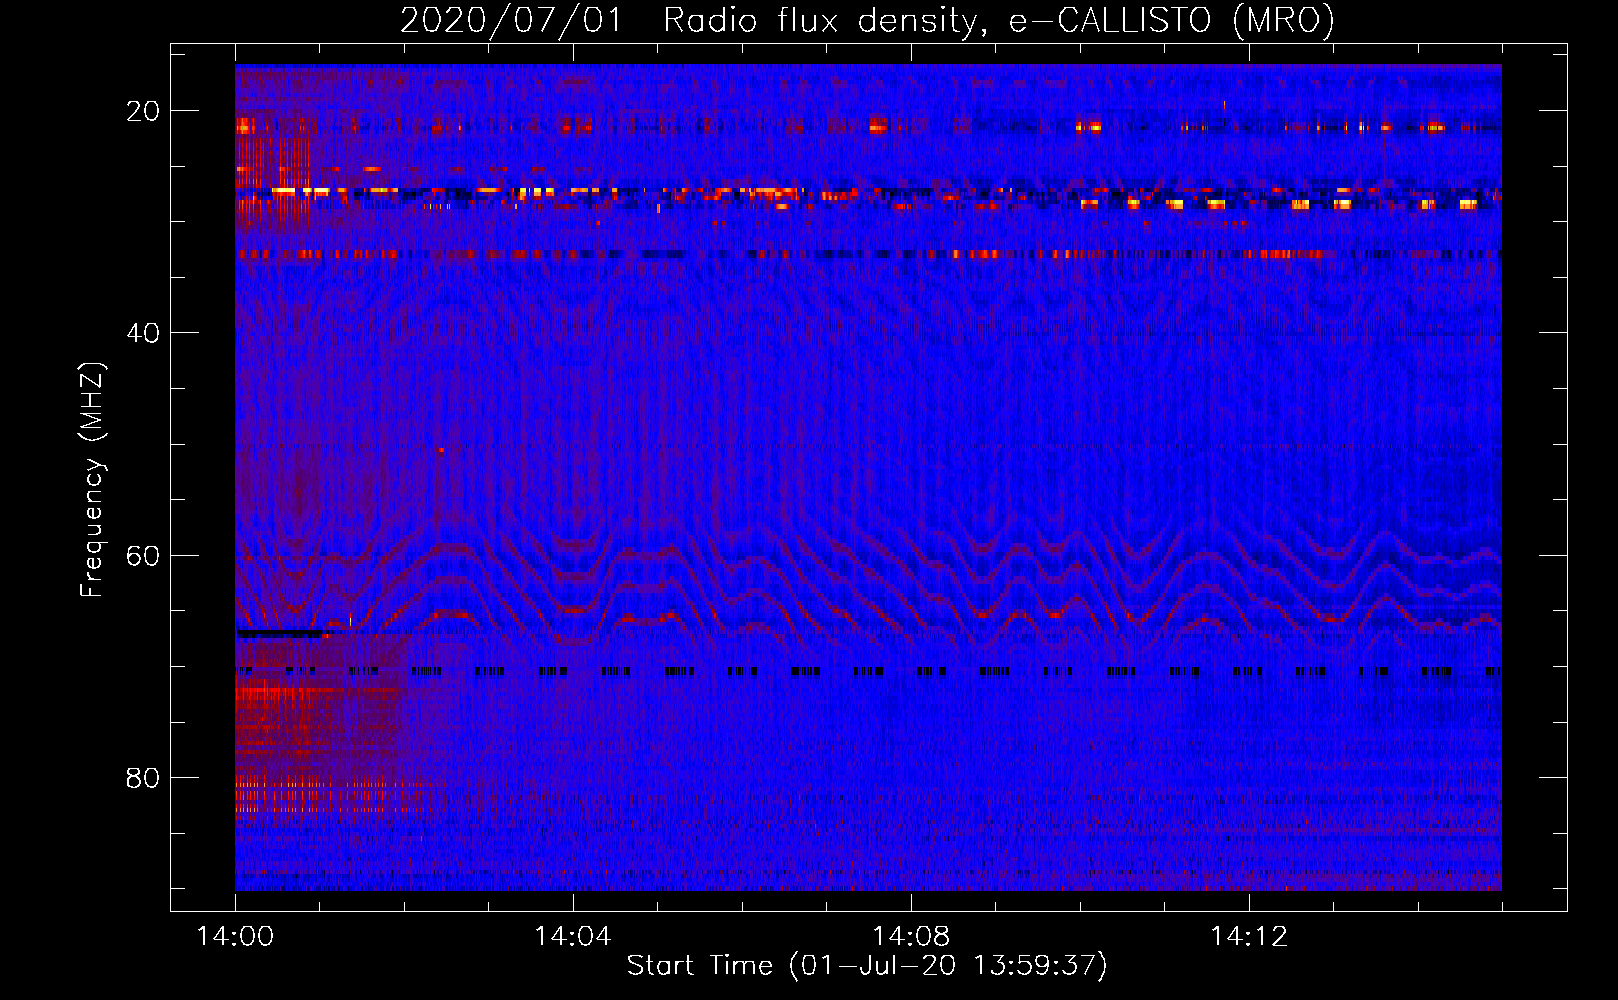Click the '14:12' time tick label
Viewport: 1618px width, 1000px height.
1249,937
